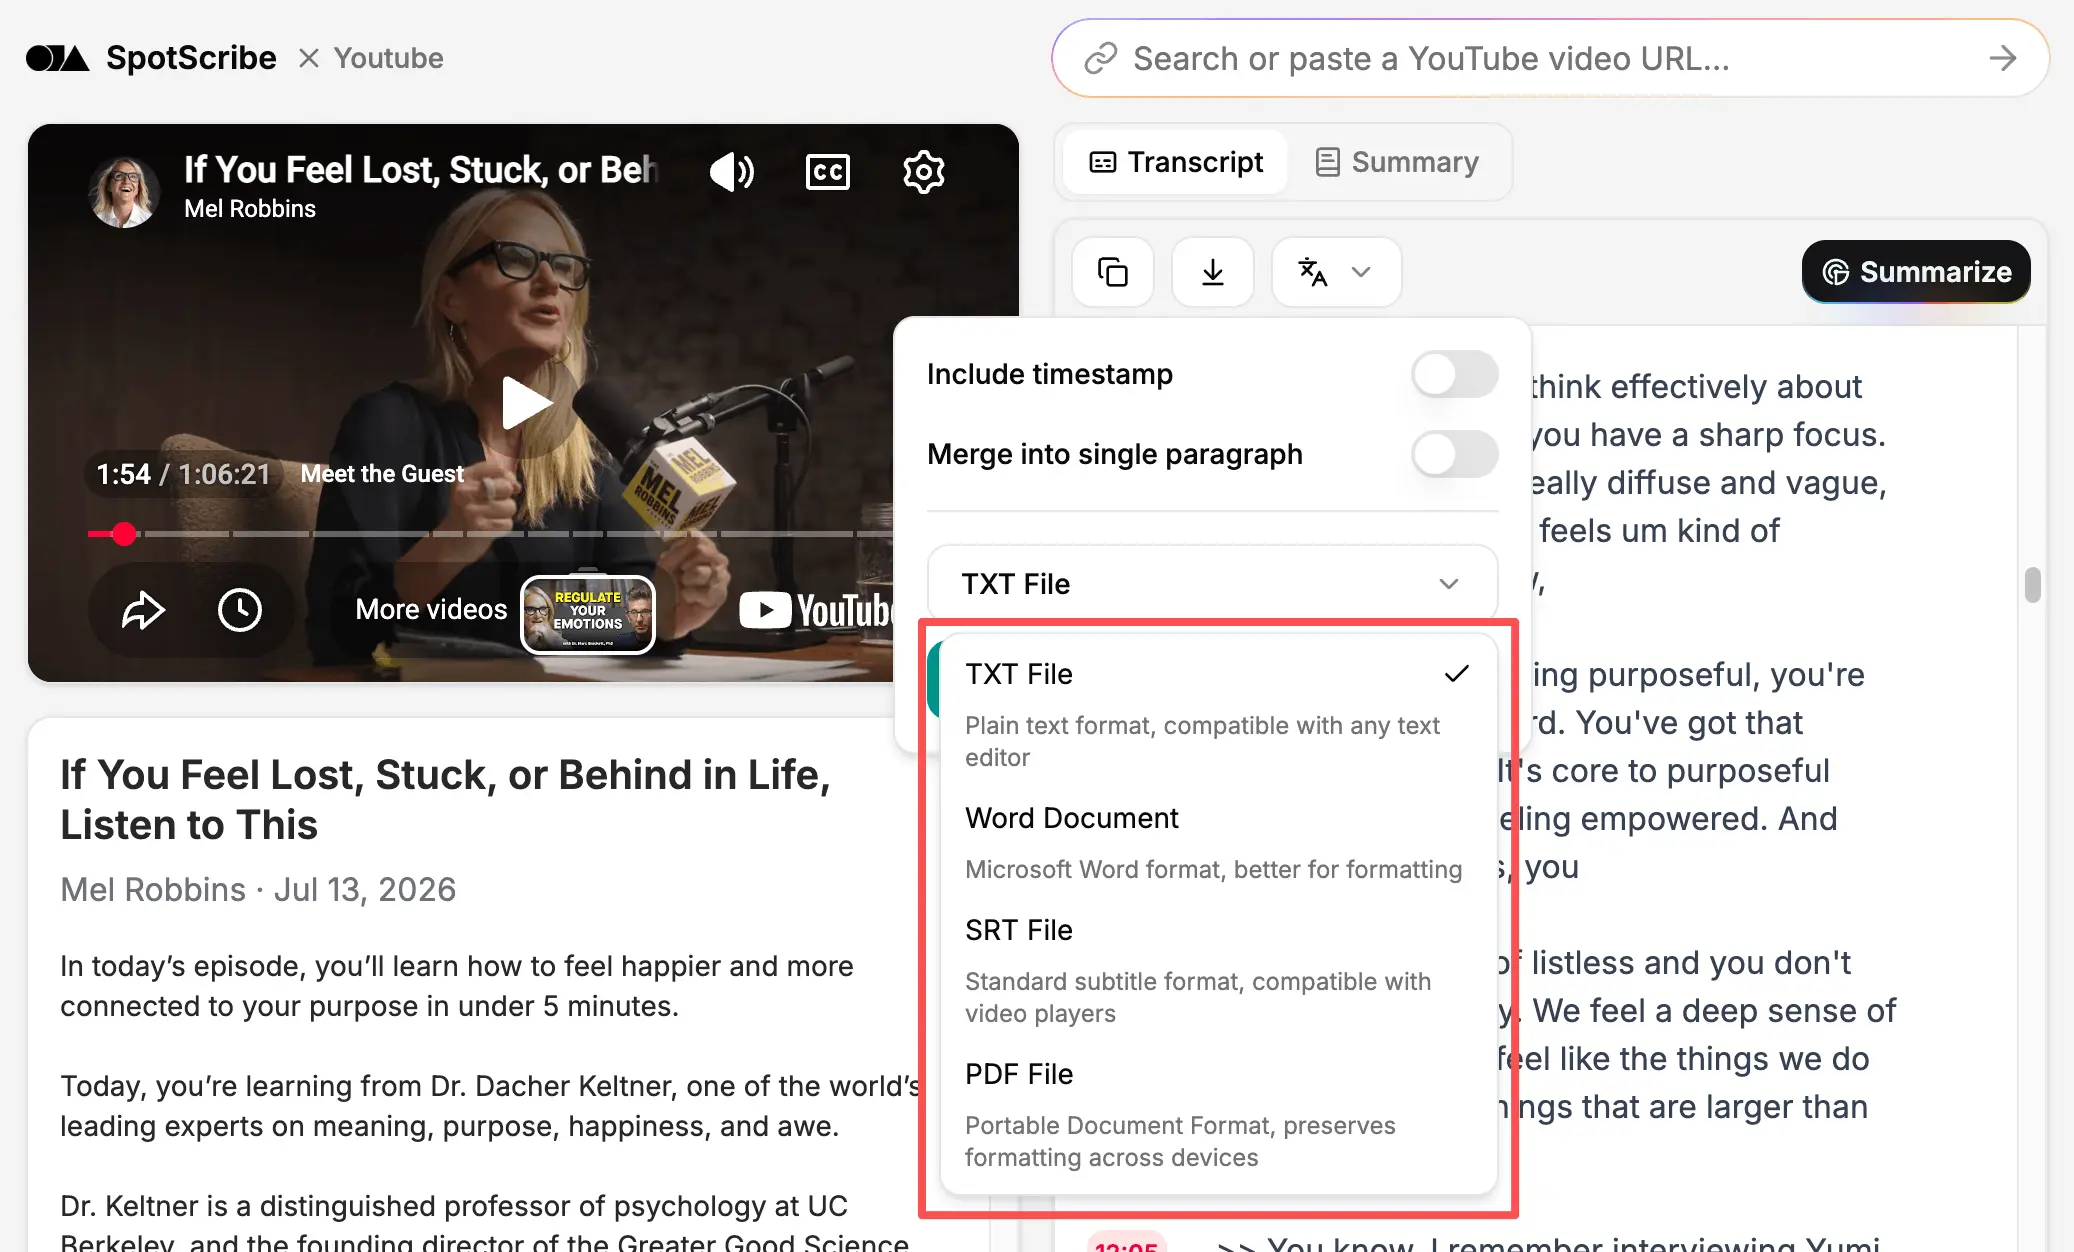Click Mel Robbins channel name in player
Image resolution: width=2074 pixels, height=1252 pixels.
pos(250,209)
